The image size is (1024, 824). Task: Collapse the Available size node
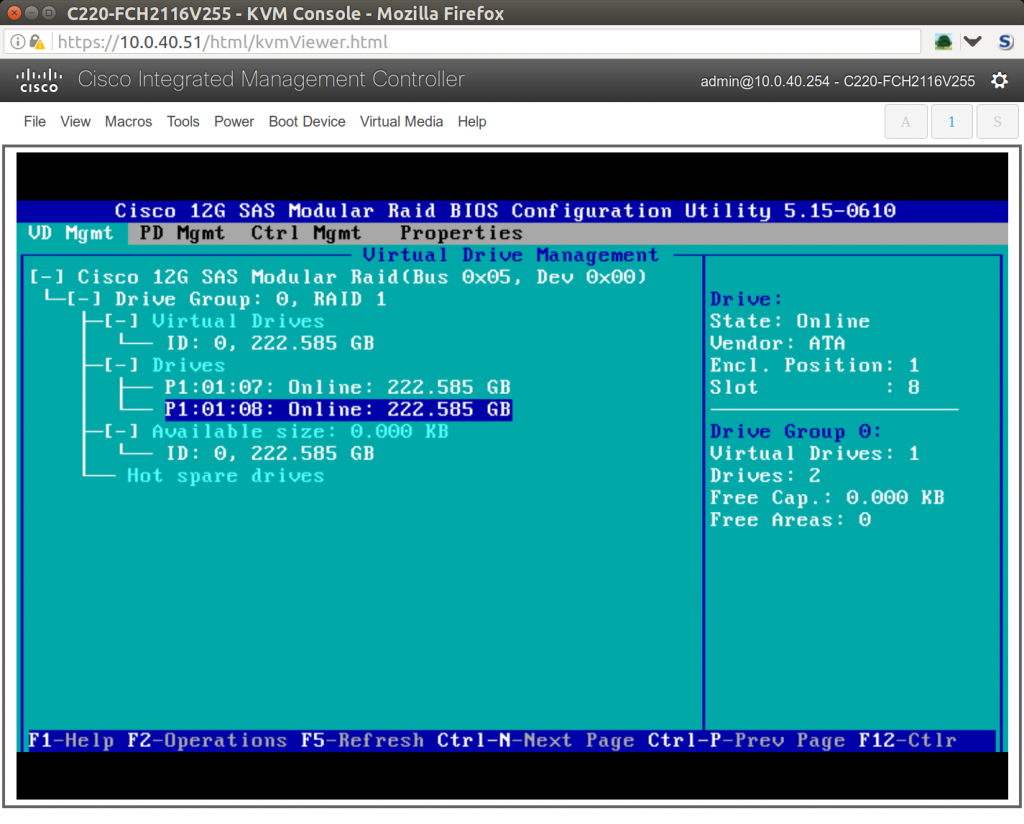point(121,432)
